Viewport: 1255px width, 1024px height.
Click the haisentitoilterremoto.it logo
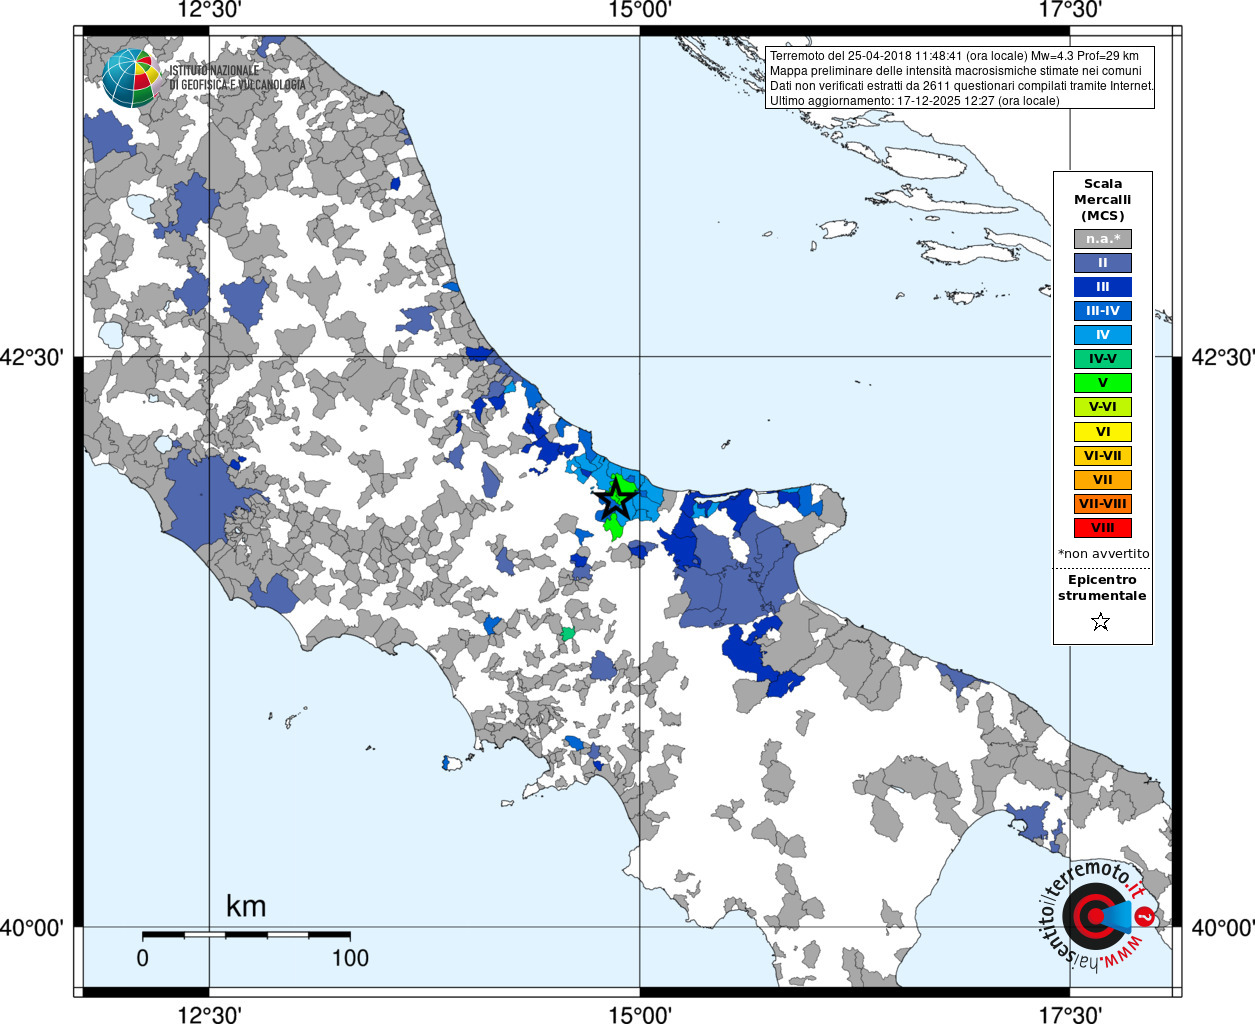point(1098,914)
